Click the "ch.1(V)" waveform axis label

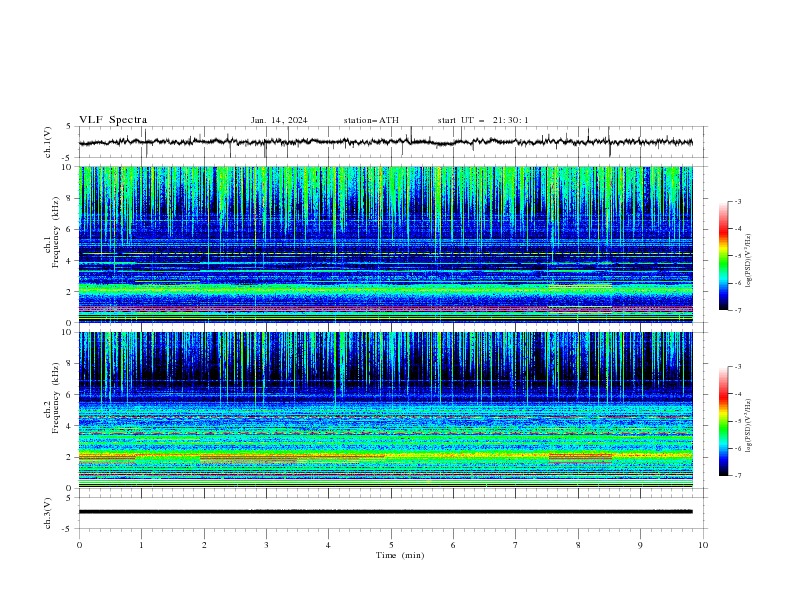(48, 142)
